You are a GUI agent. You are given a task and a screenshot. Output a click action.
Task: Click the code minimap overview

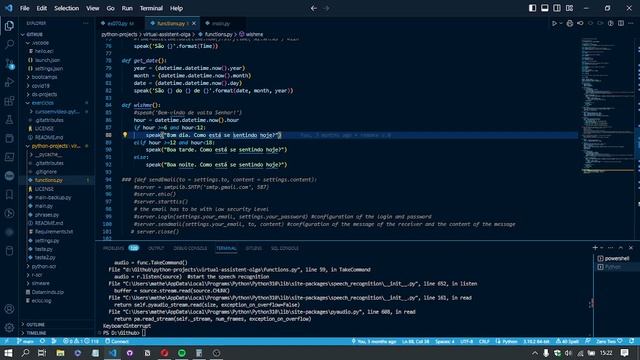607,106
